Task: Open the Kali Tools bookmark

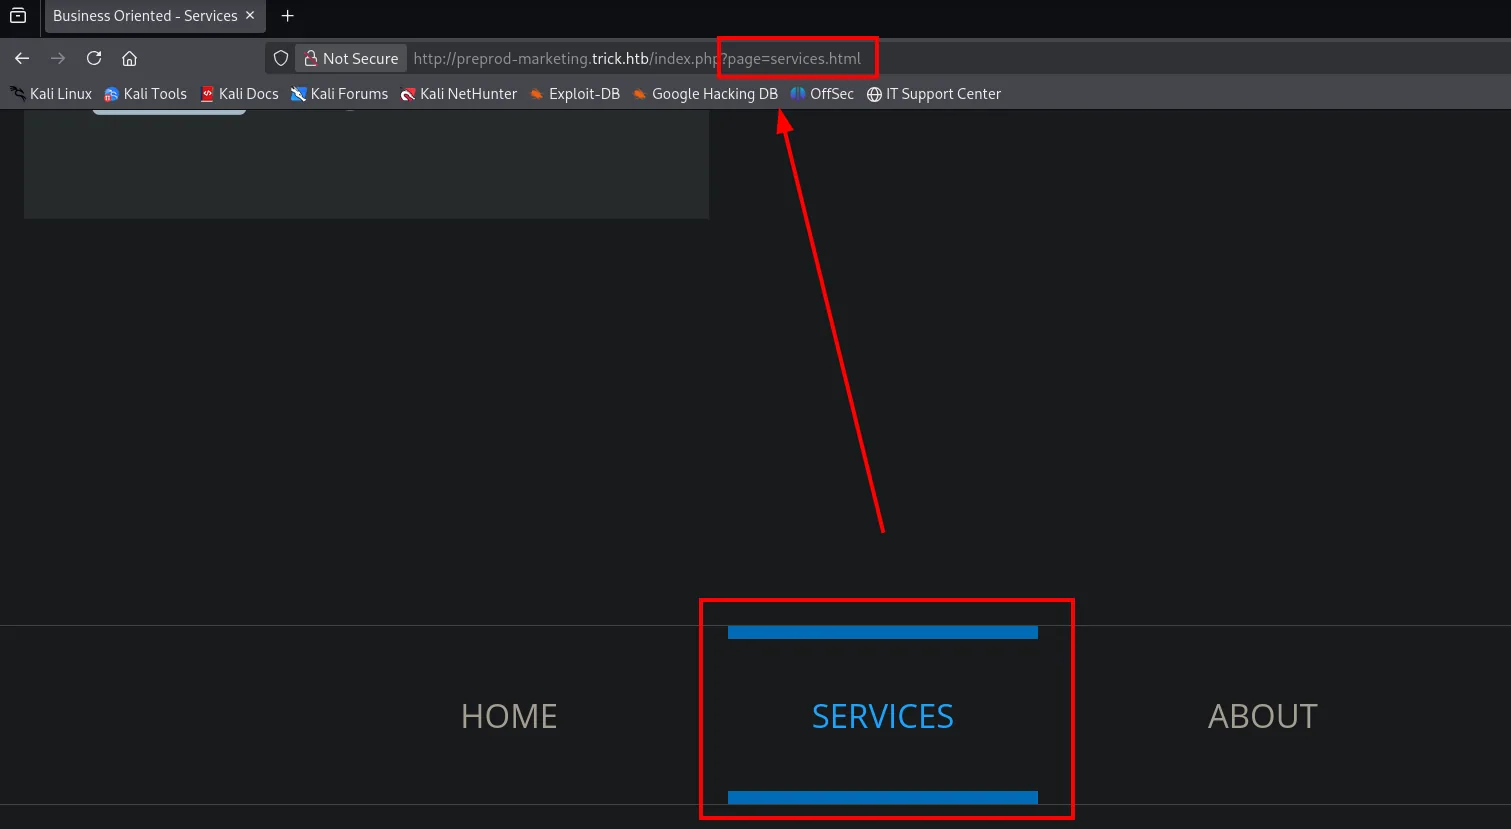Action: [146, 94]
